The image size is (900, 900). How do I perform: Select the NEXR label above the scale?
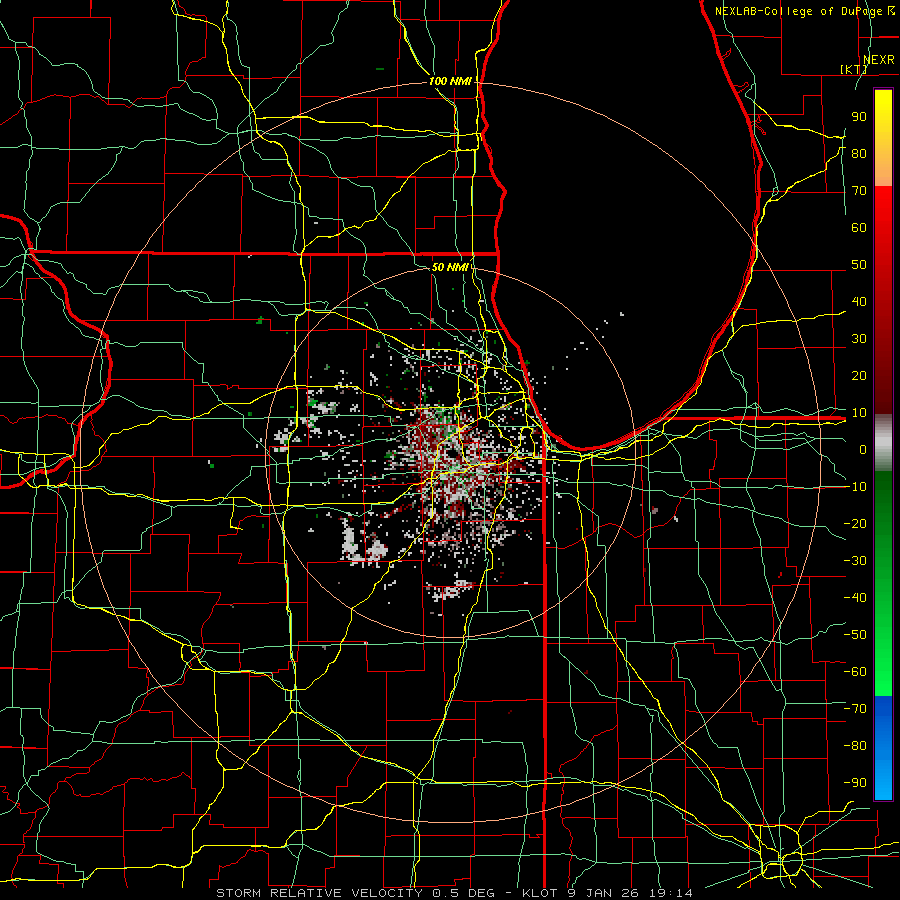click(878, 60)
